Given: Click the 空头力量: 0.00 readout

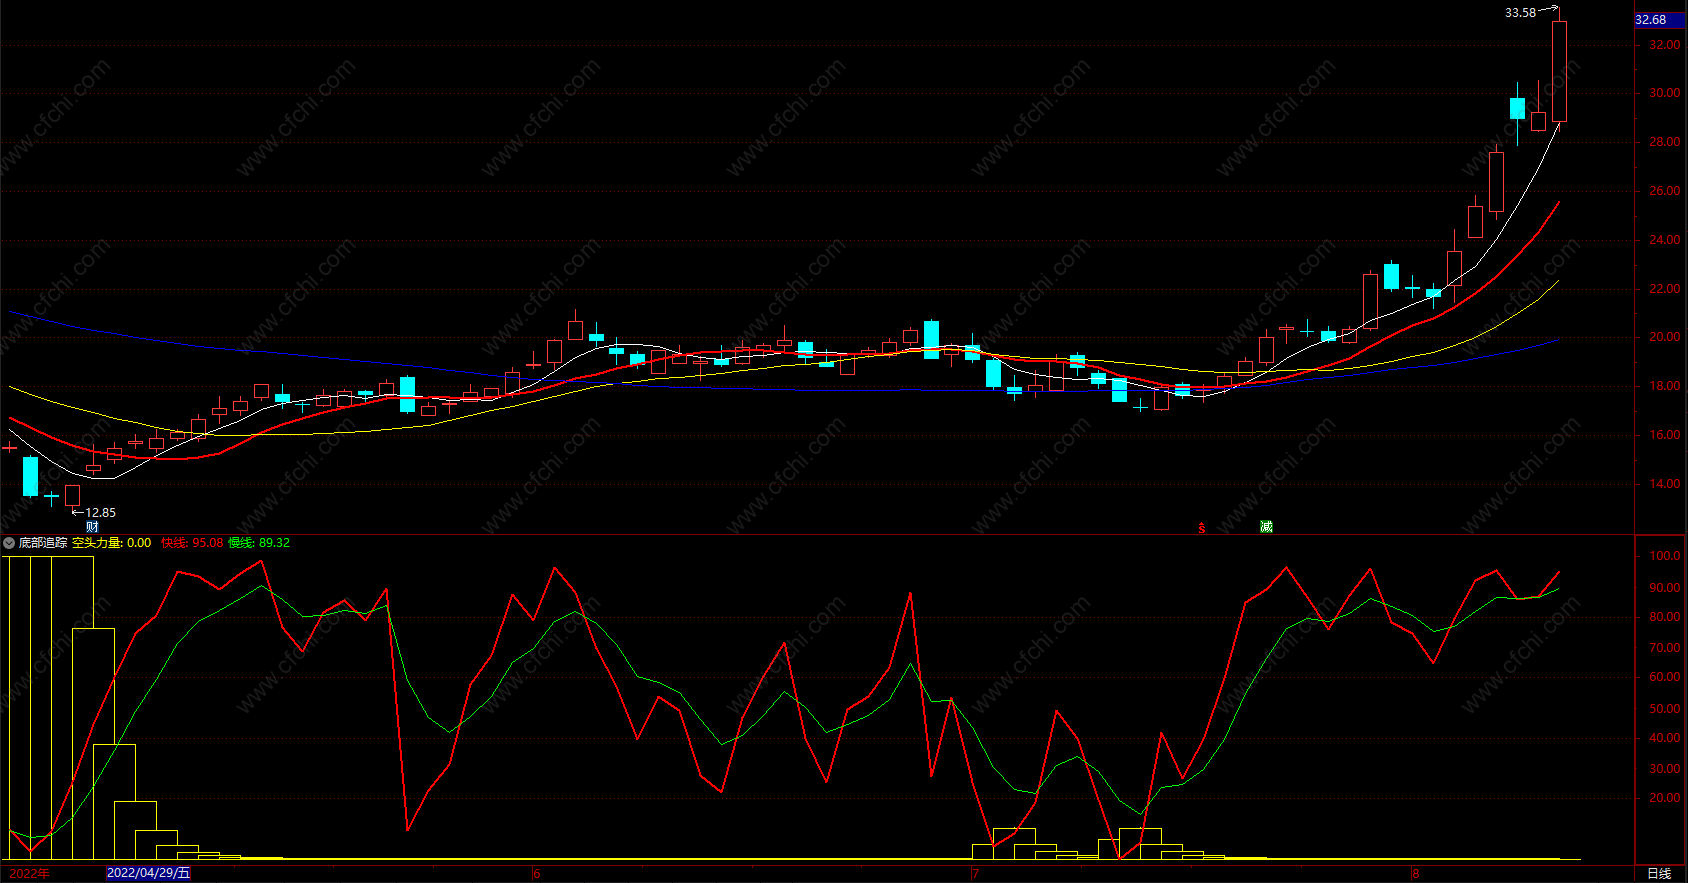Looking at the screenshot, I should pos(111,543).
